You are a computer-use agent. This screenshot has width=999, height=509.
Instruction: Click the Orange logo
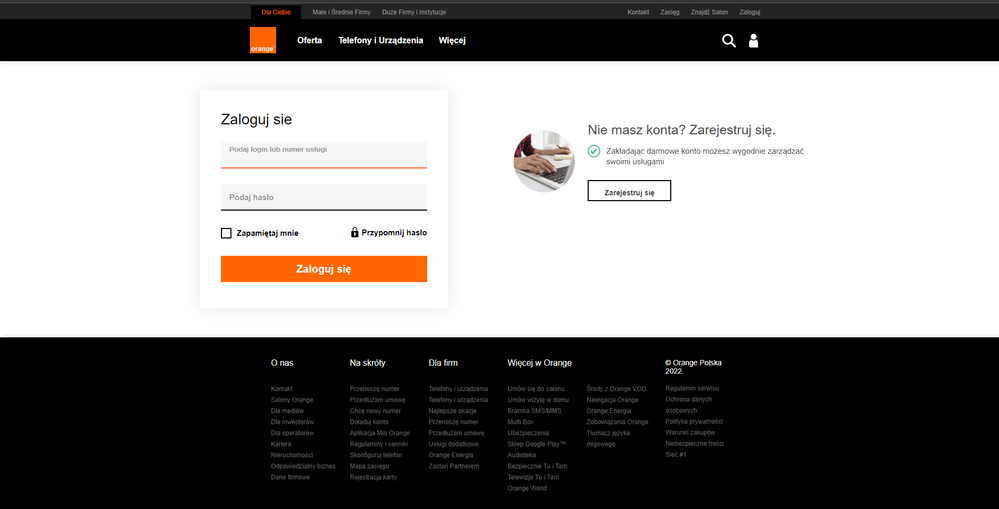click(263, 40)
